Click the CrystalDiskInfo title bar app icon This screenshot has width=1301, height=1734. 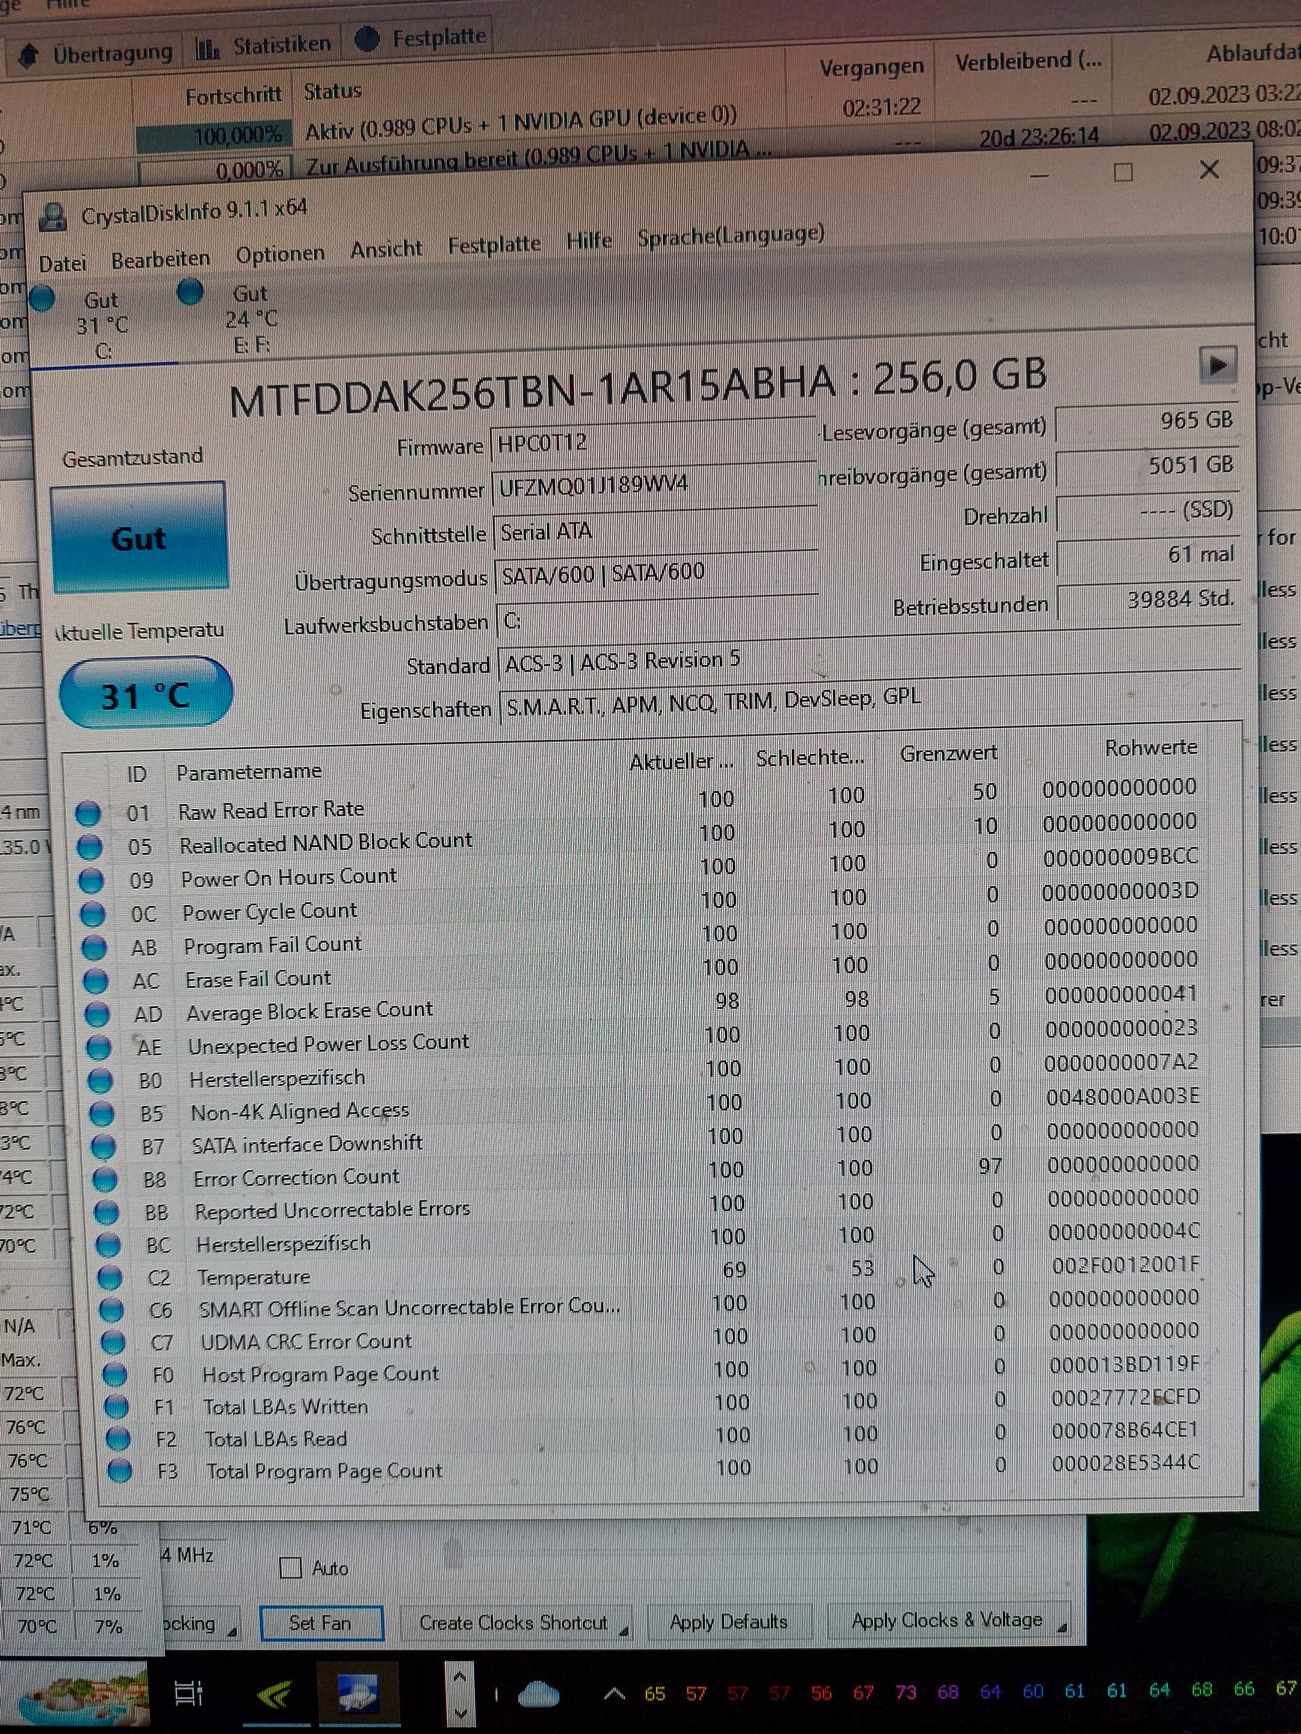(x=53, y=217)
